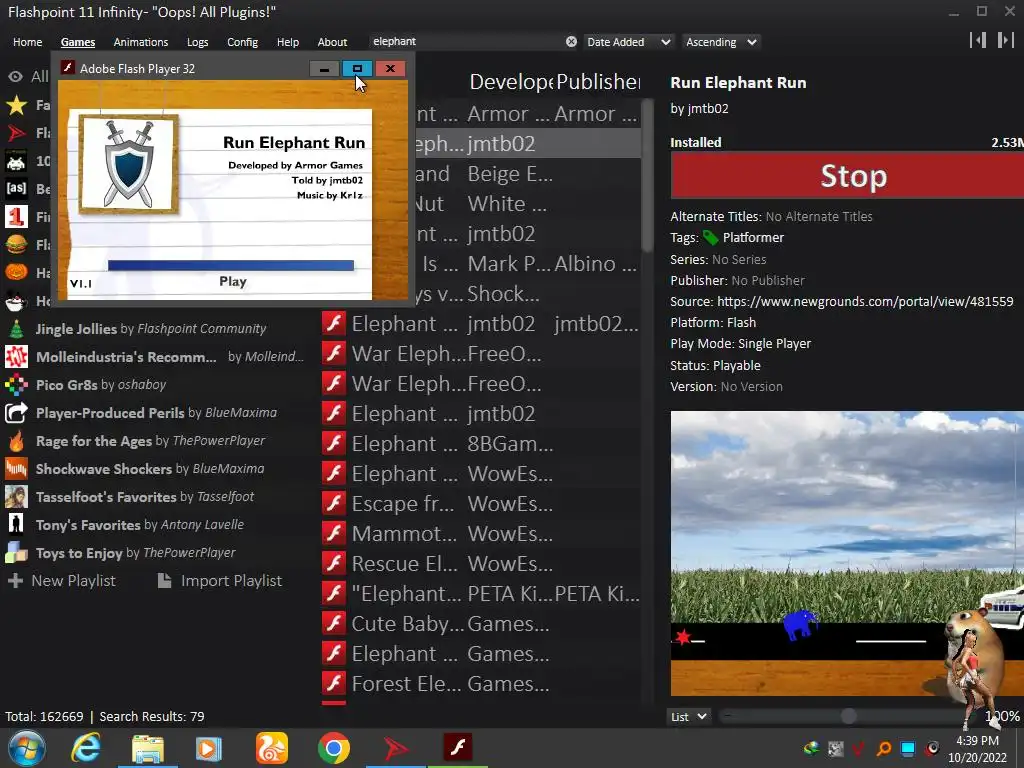The width and height of the screenshot is (1024, 768).
Task: Open the Config tab
Action: click(x=242, y=42)
